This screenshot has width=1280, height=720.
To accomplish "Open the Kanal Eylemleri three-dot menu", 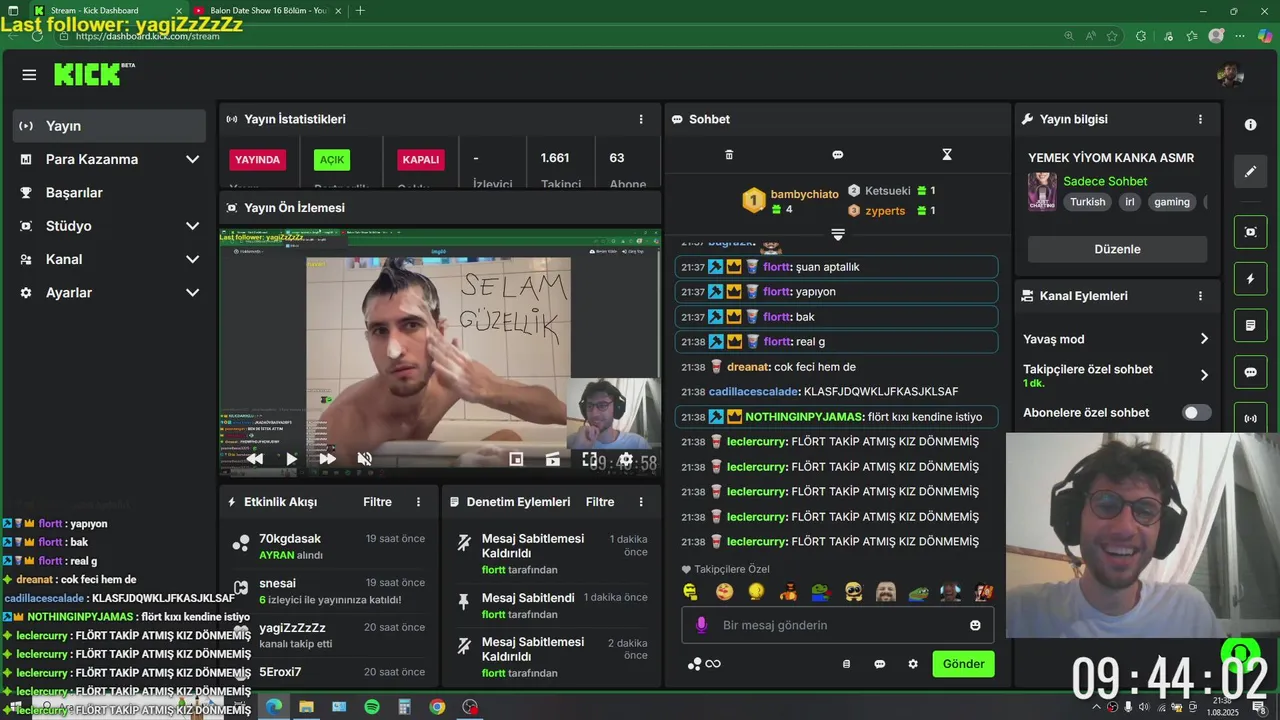I will (x=1200, y=296).
